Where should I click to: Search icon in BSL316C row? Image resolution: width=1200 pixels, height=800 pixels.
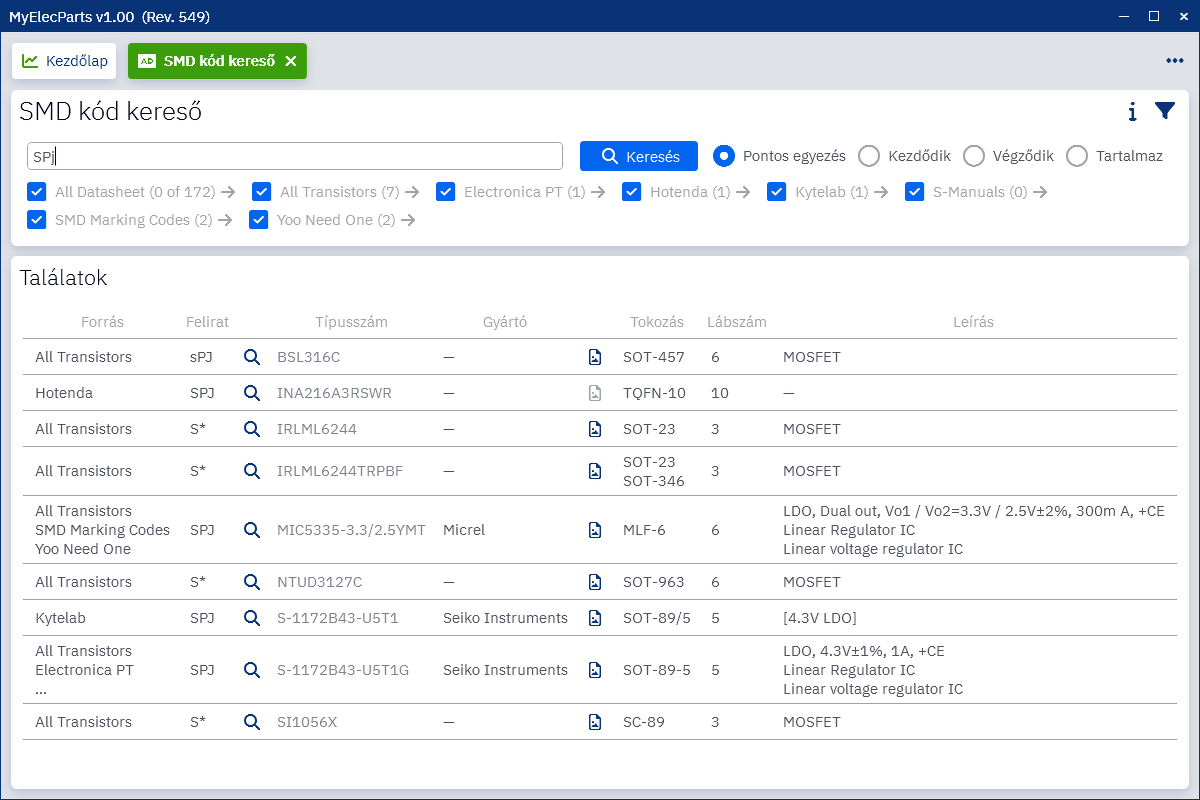click(x=252, y=357)
